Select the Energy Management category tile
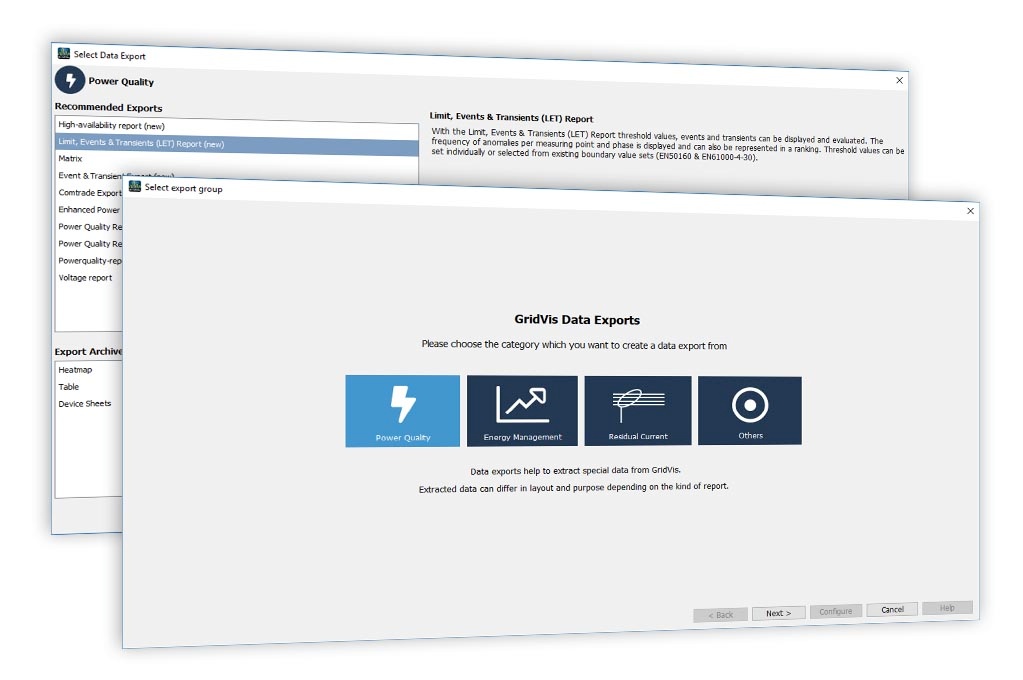The width and height of the screenshot is (1023, 680). click(522, 410)
